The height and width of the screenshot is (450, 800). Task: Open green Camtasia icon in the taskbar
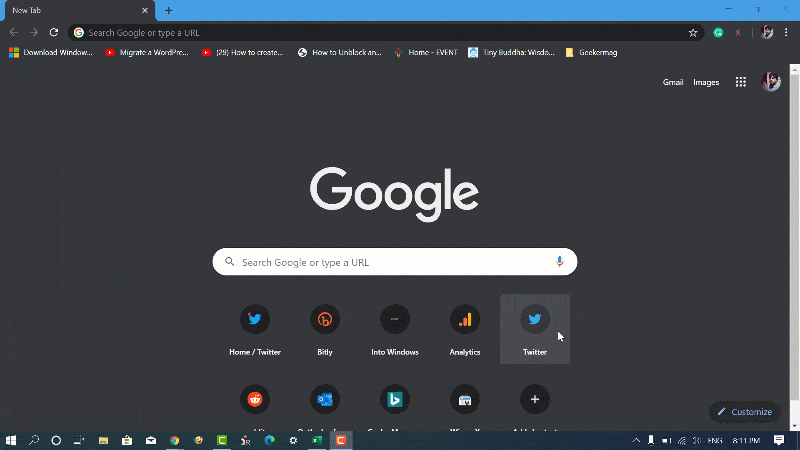tap(222, 440)
